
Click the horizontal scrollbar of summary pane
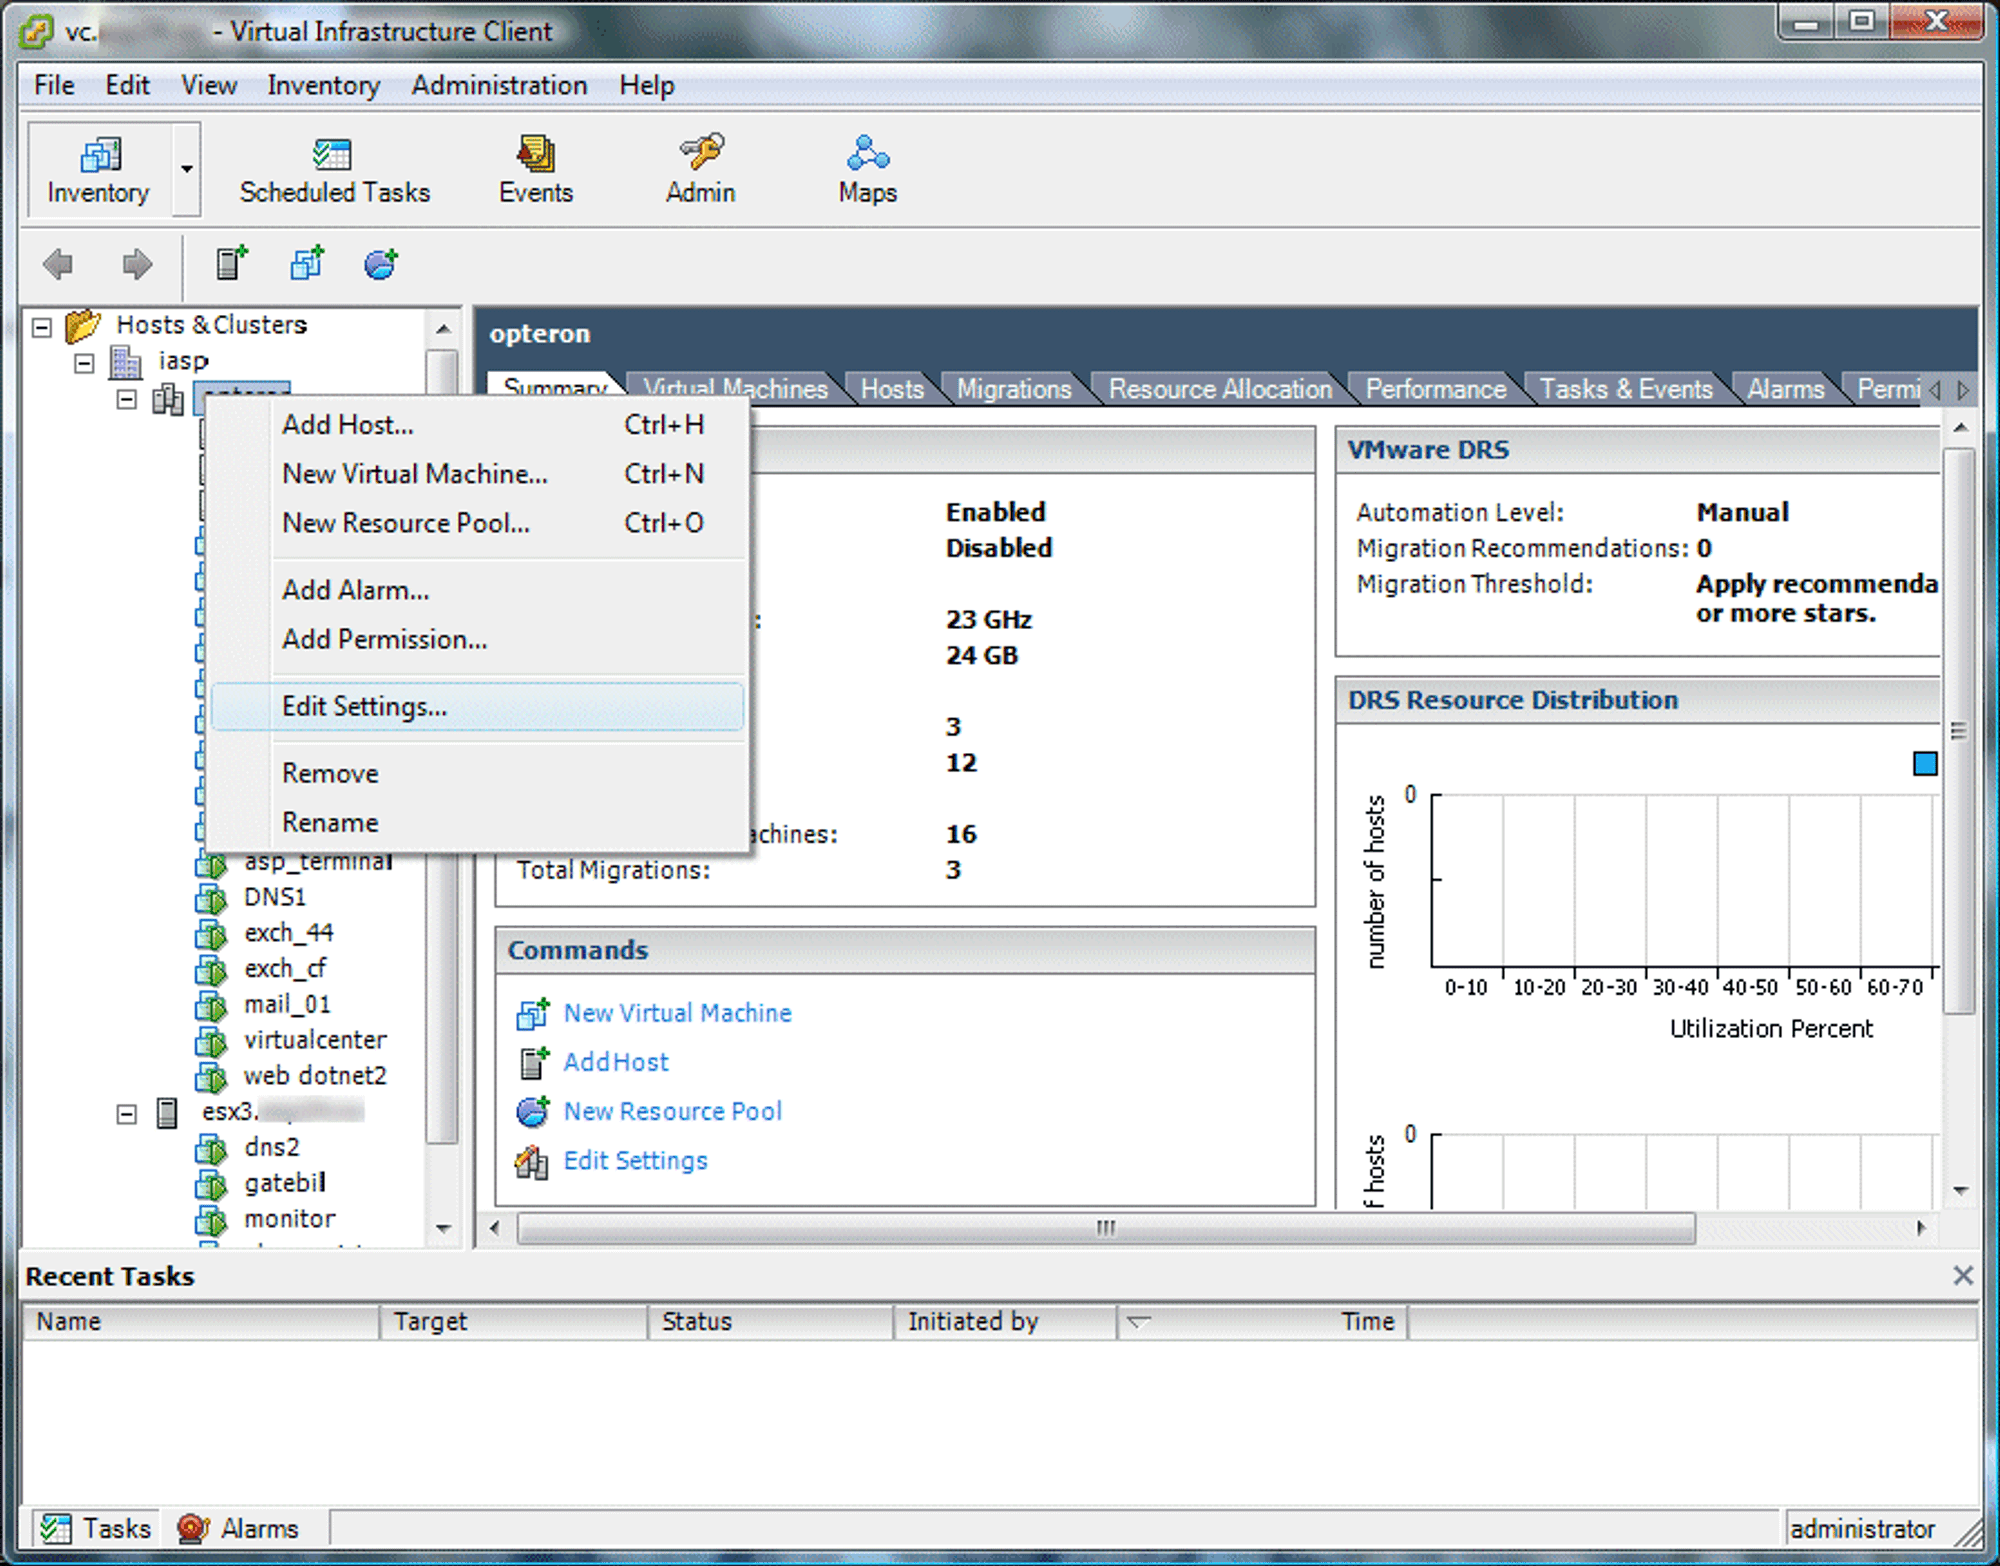[1105, 1228]
